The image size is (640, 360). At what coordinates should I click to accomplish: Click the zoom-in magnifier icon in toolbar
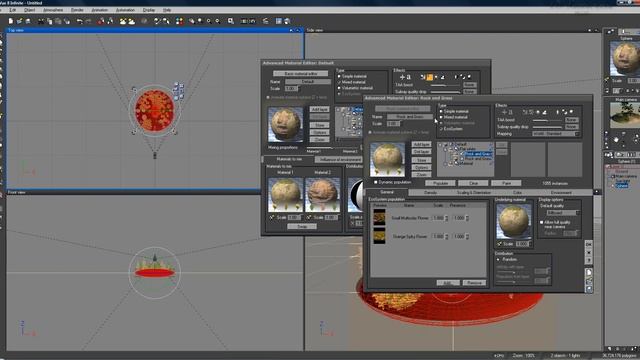point(209,21)
